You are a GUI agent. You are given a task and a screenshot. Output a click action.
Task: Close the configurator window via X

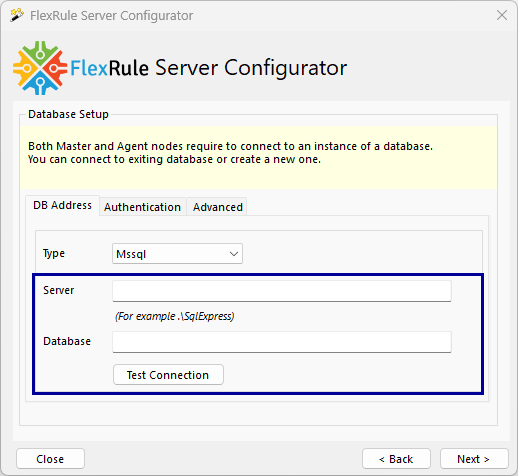(x=502, y=15)
